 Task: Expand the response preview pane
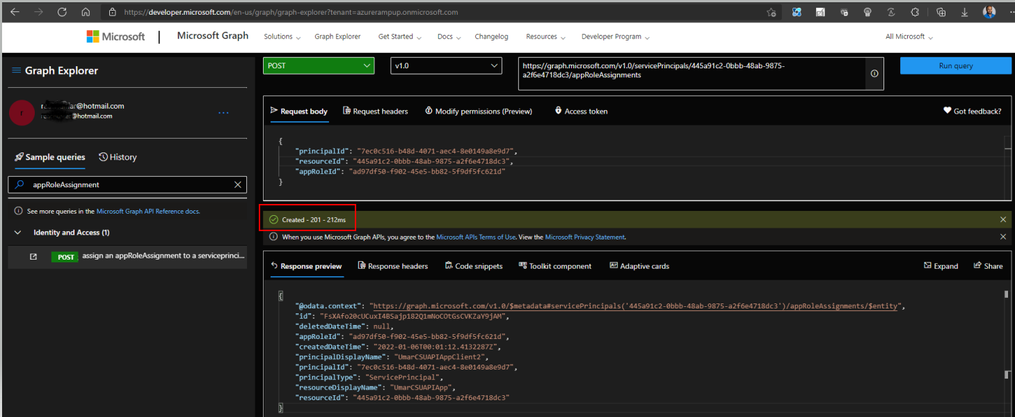(941, 266)
